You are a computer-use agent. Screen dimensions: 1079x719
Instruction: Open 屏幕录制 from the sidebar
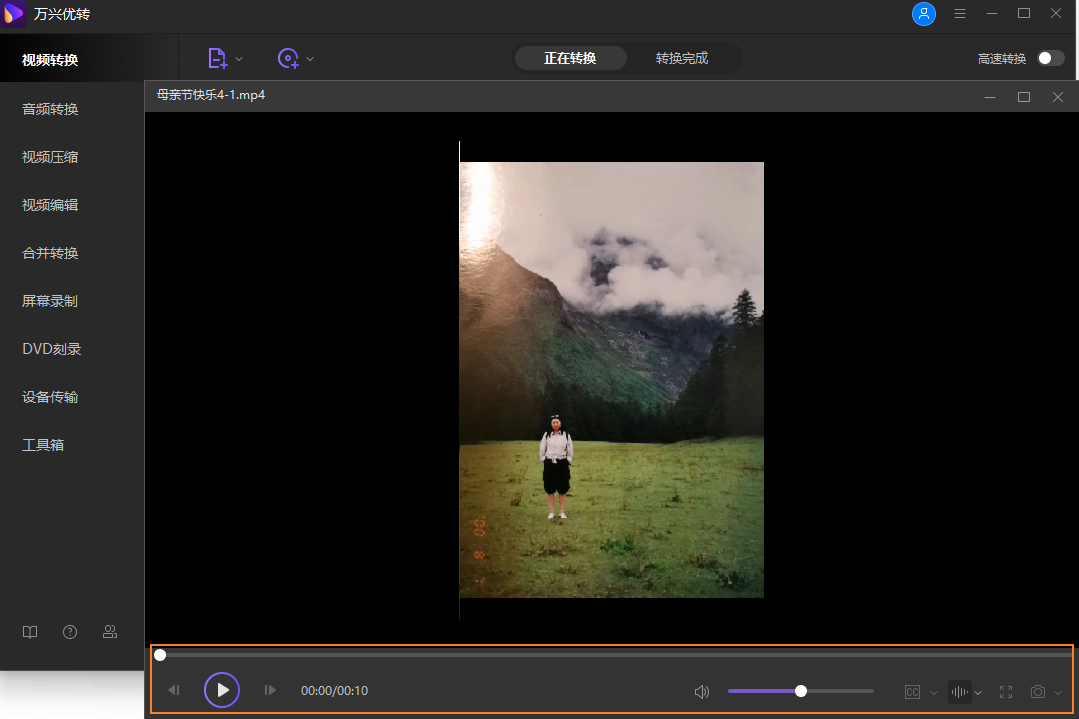pyautogui.click(x=50, y=301)
